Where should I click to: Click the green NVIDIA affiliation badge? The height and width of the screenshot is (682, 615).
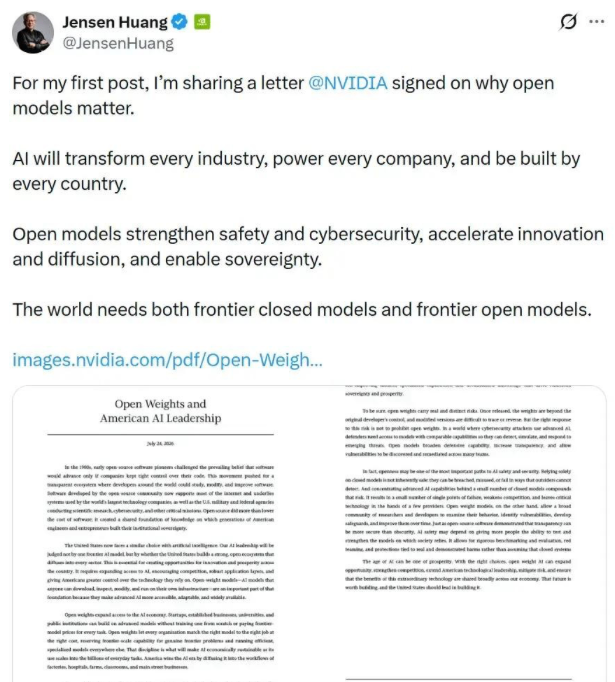tap(202, 22)
